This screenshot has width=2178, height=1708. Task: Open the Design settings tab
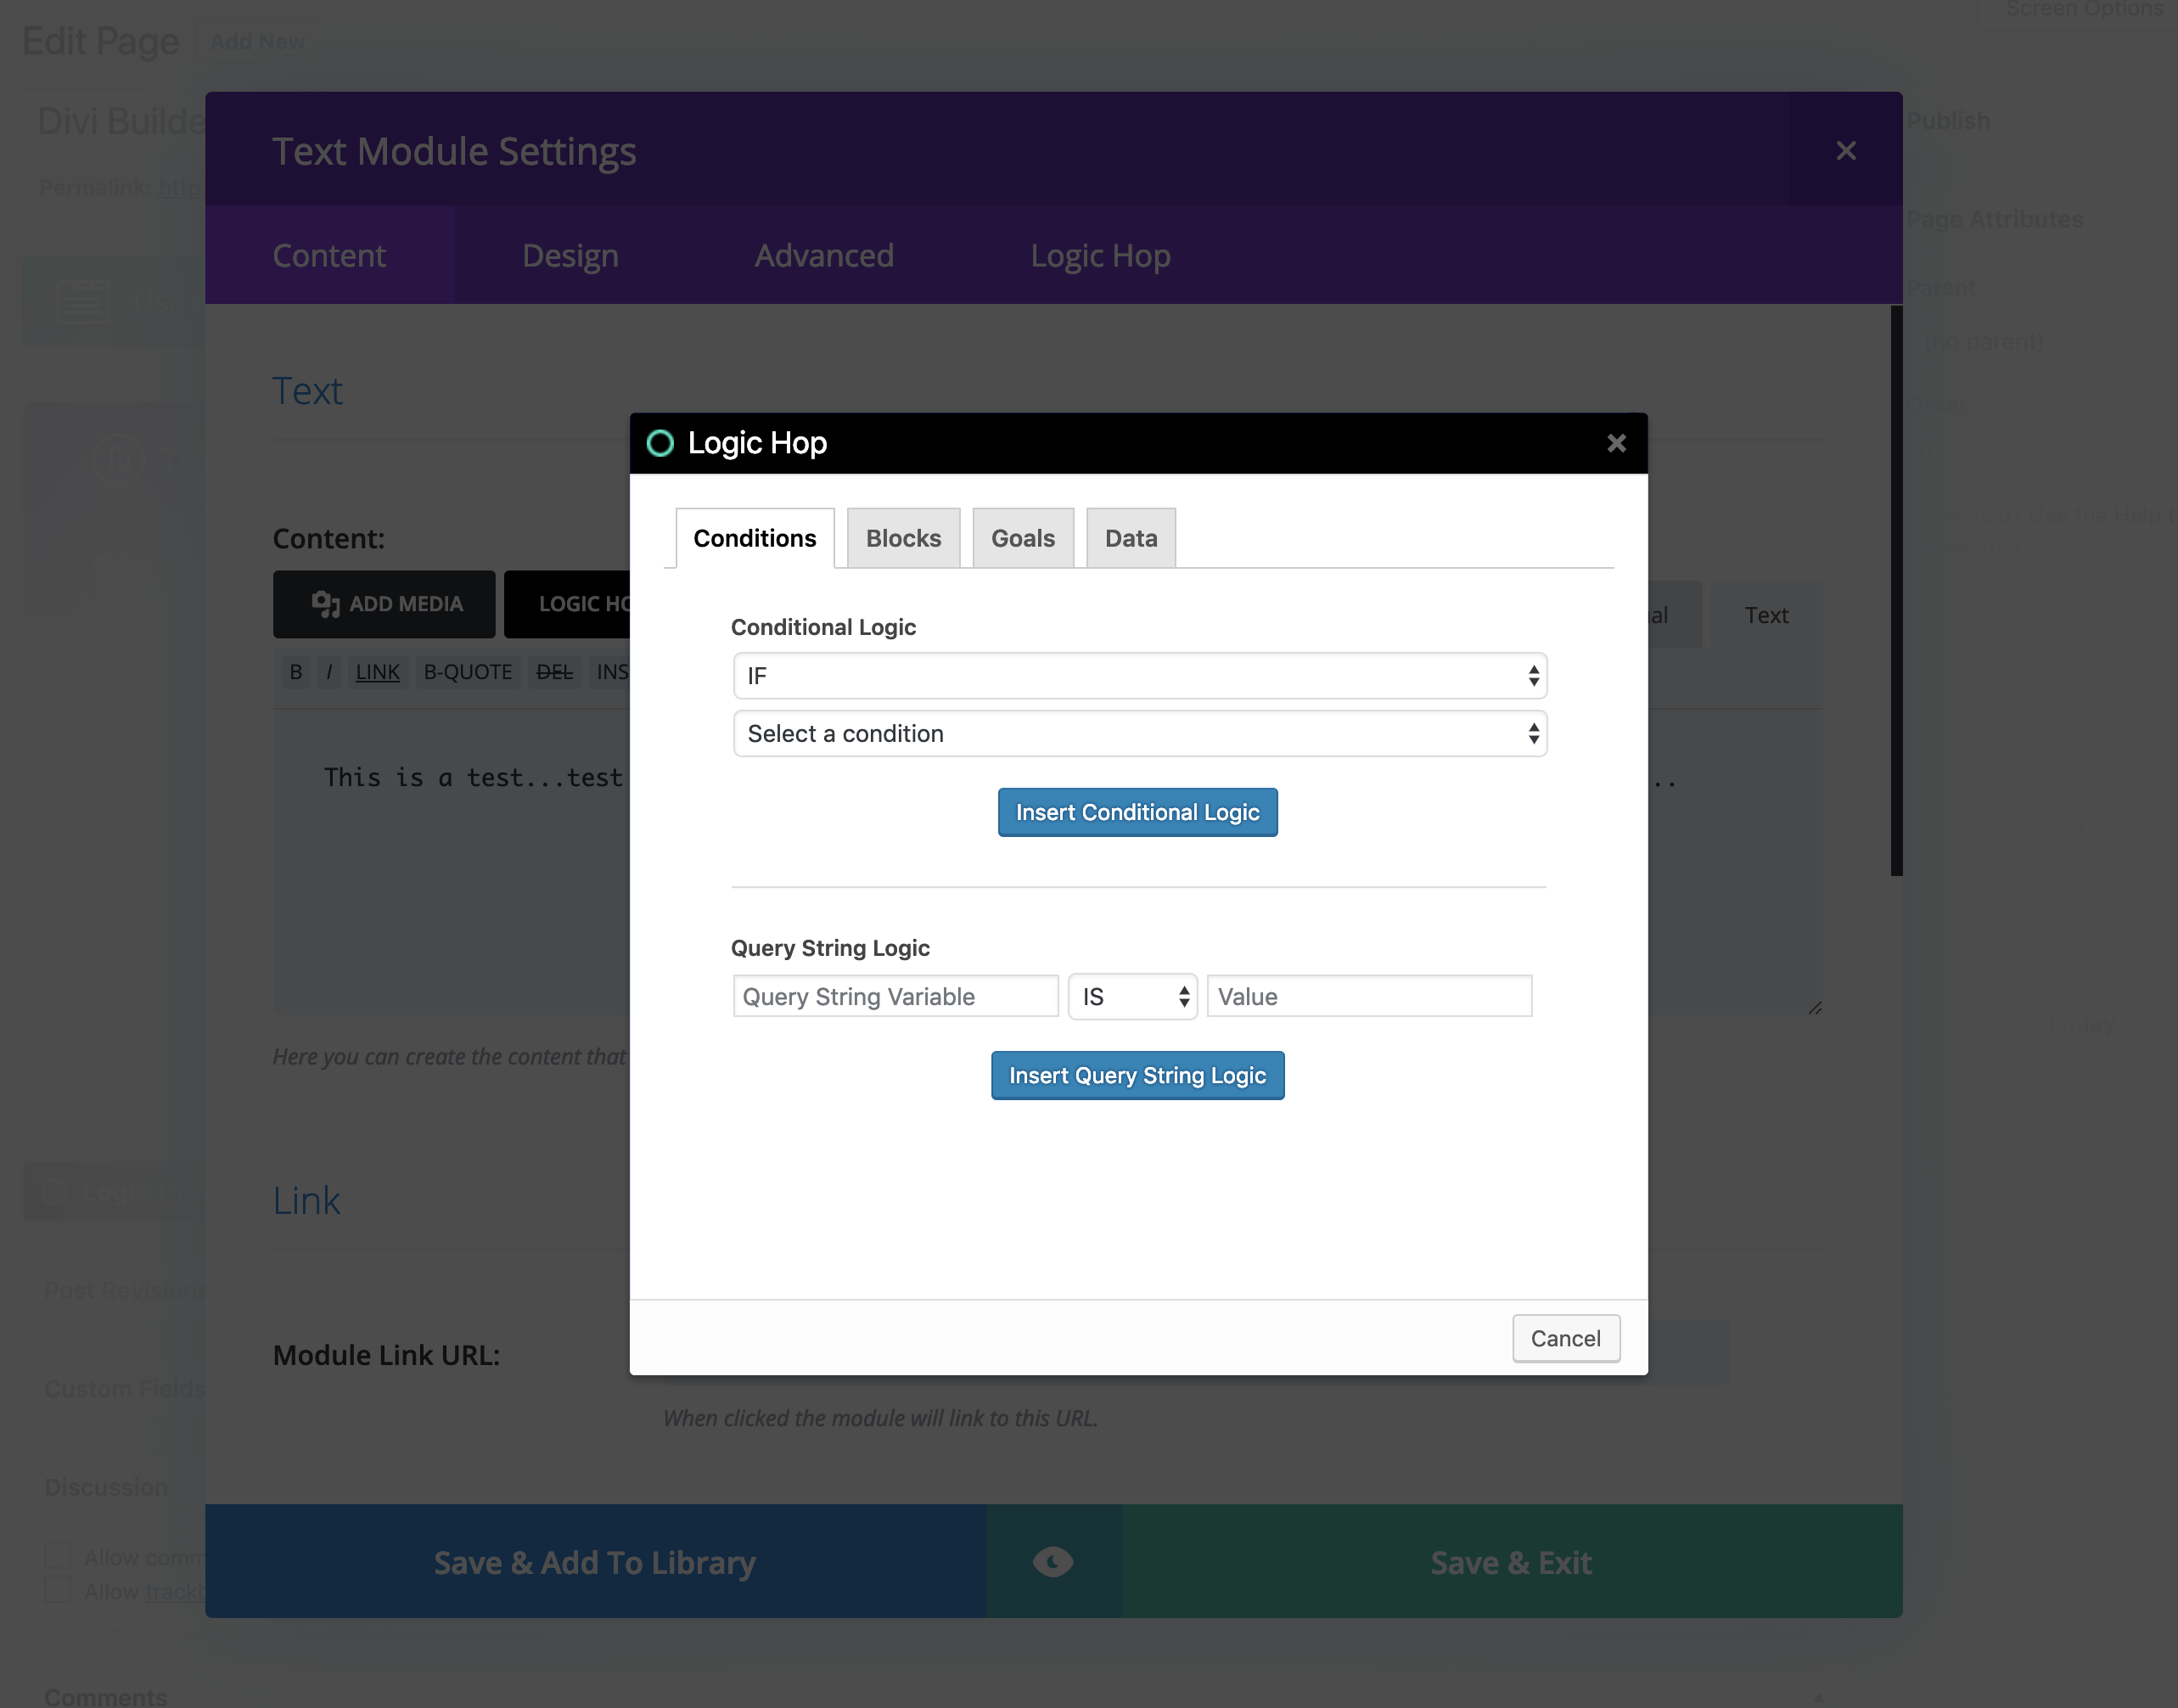pos(570,255)
